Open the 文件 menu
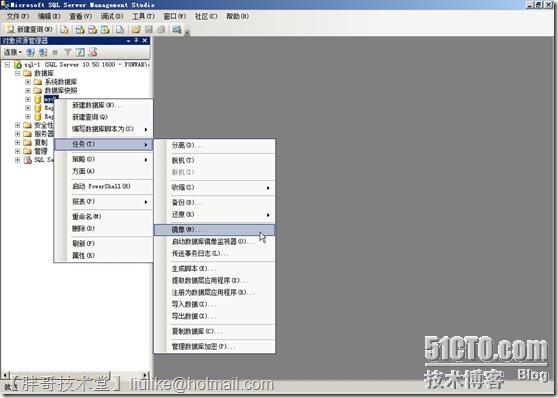This screenshot has height=398, width=558. [18, 16]
